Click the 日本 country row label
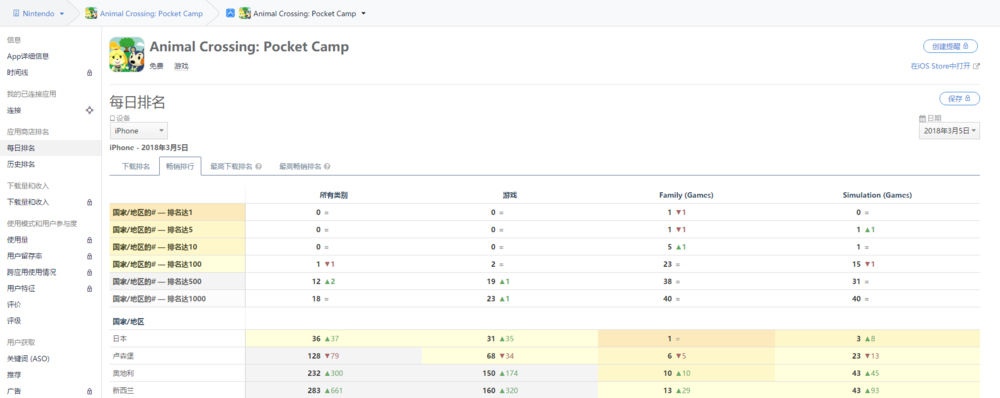The height and width of the screenshot is (398, 1000). pos(120,339)
